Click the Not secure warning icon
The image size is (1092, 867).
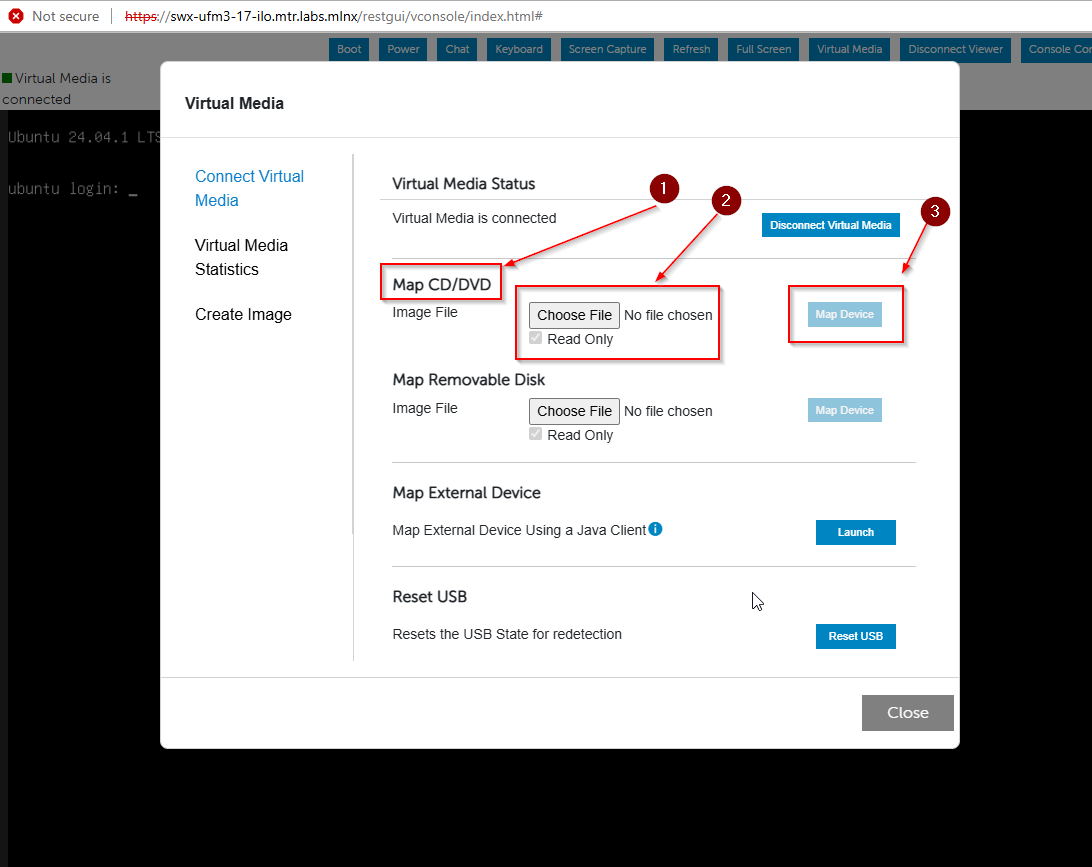coord(16,16)
